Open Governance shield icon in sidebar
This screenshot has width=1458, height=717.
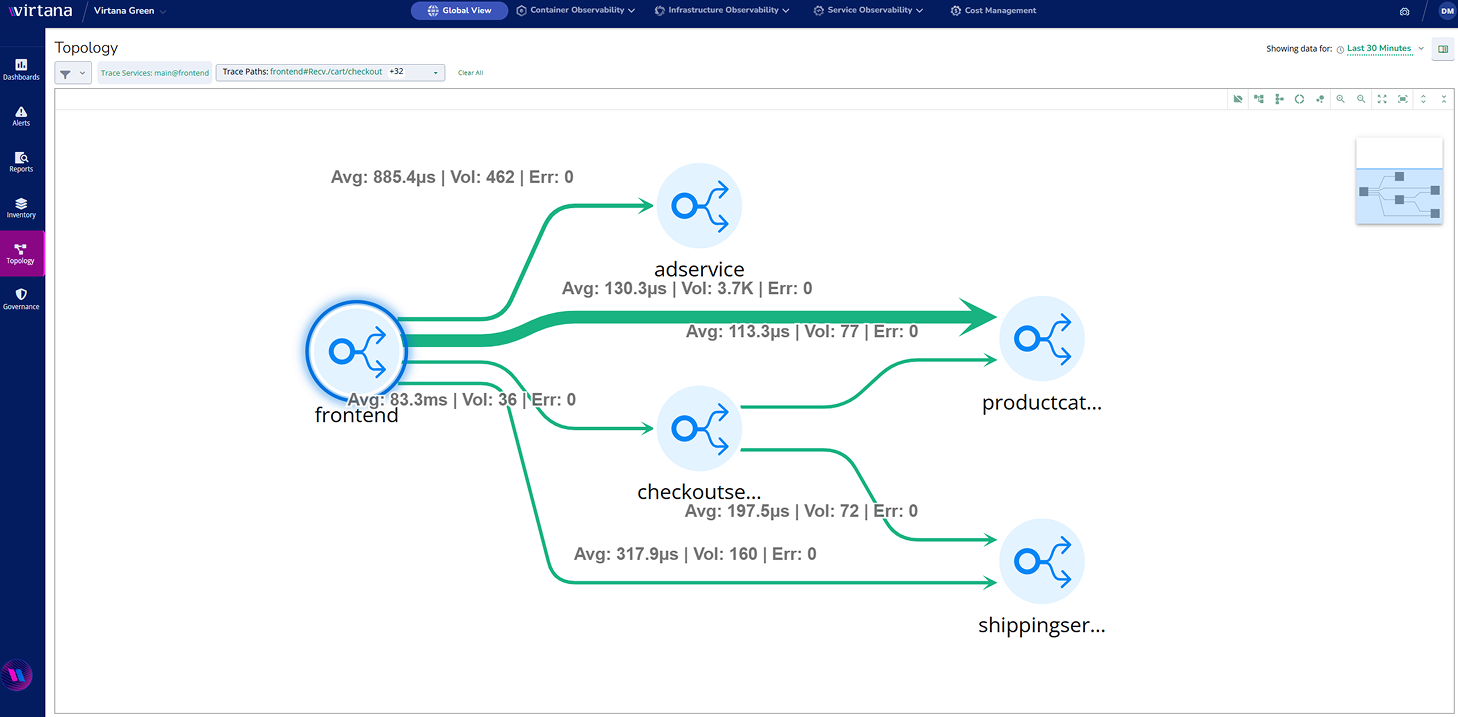point(21,299)
